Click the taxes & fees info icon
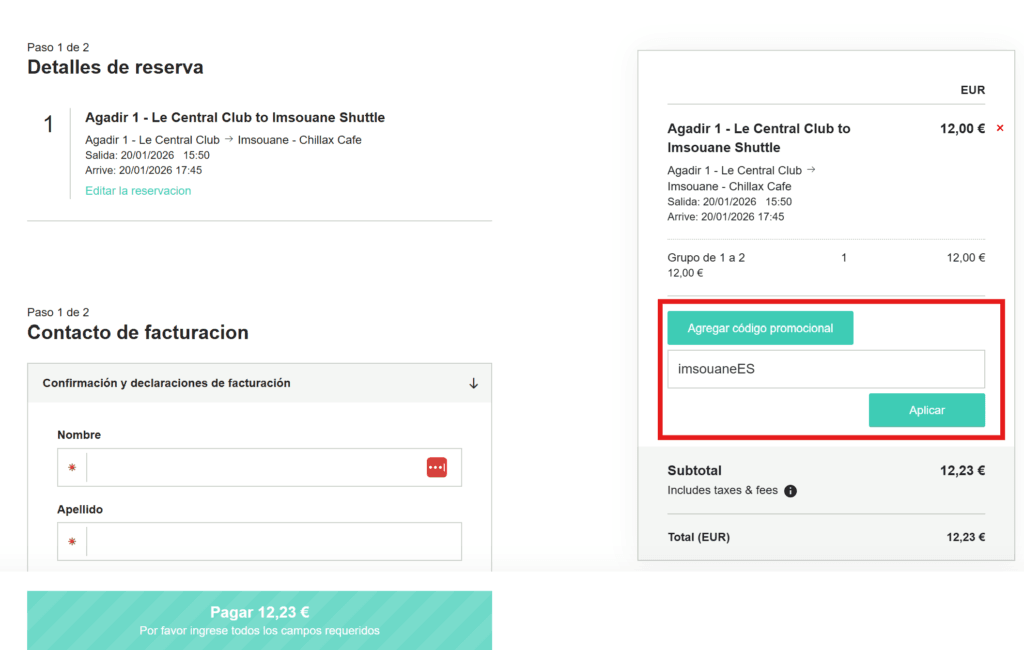The height and width of the screenshot is (650, 1024). click(x=790, y=491)
